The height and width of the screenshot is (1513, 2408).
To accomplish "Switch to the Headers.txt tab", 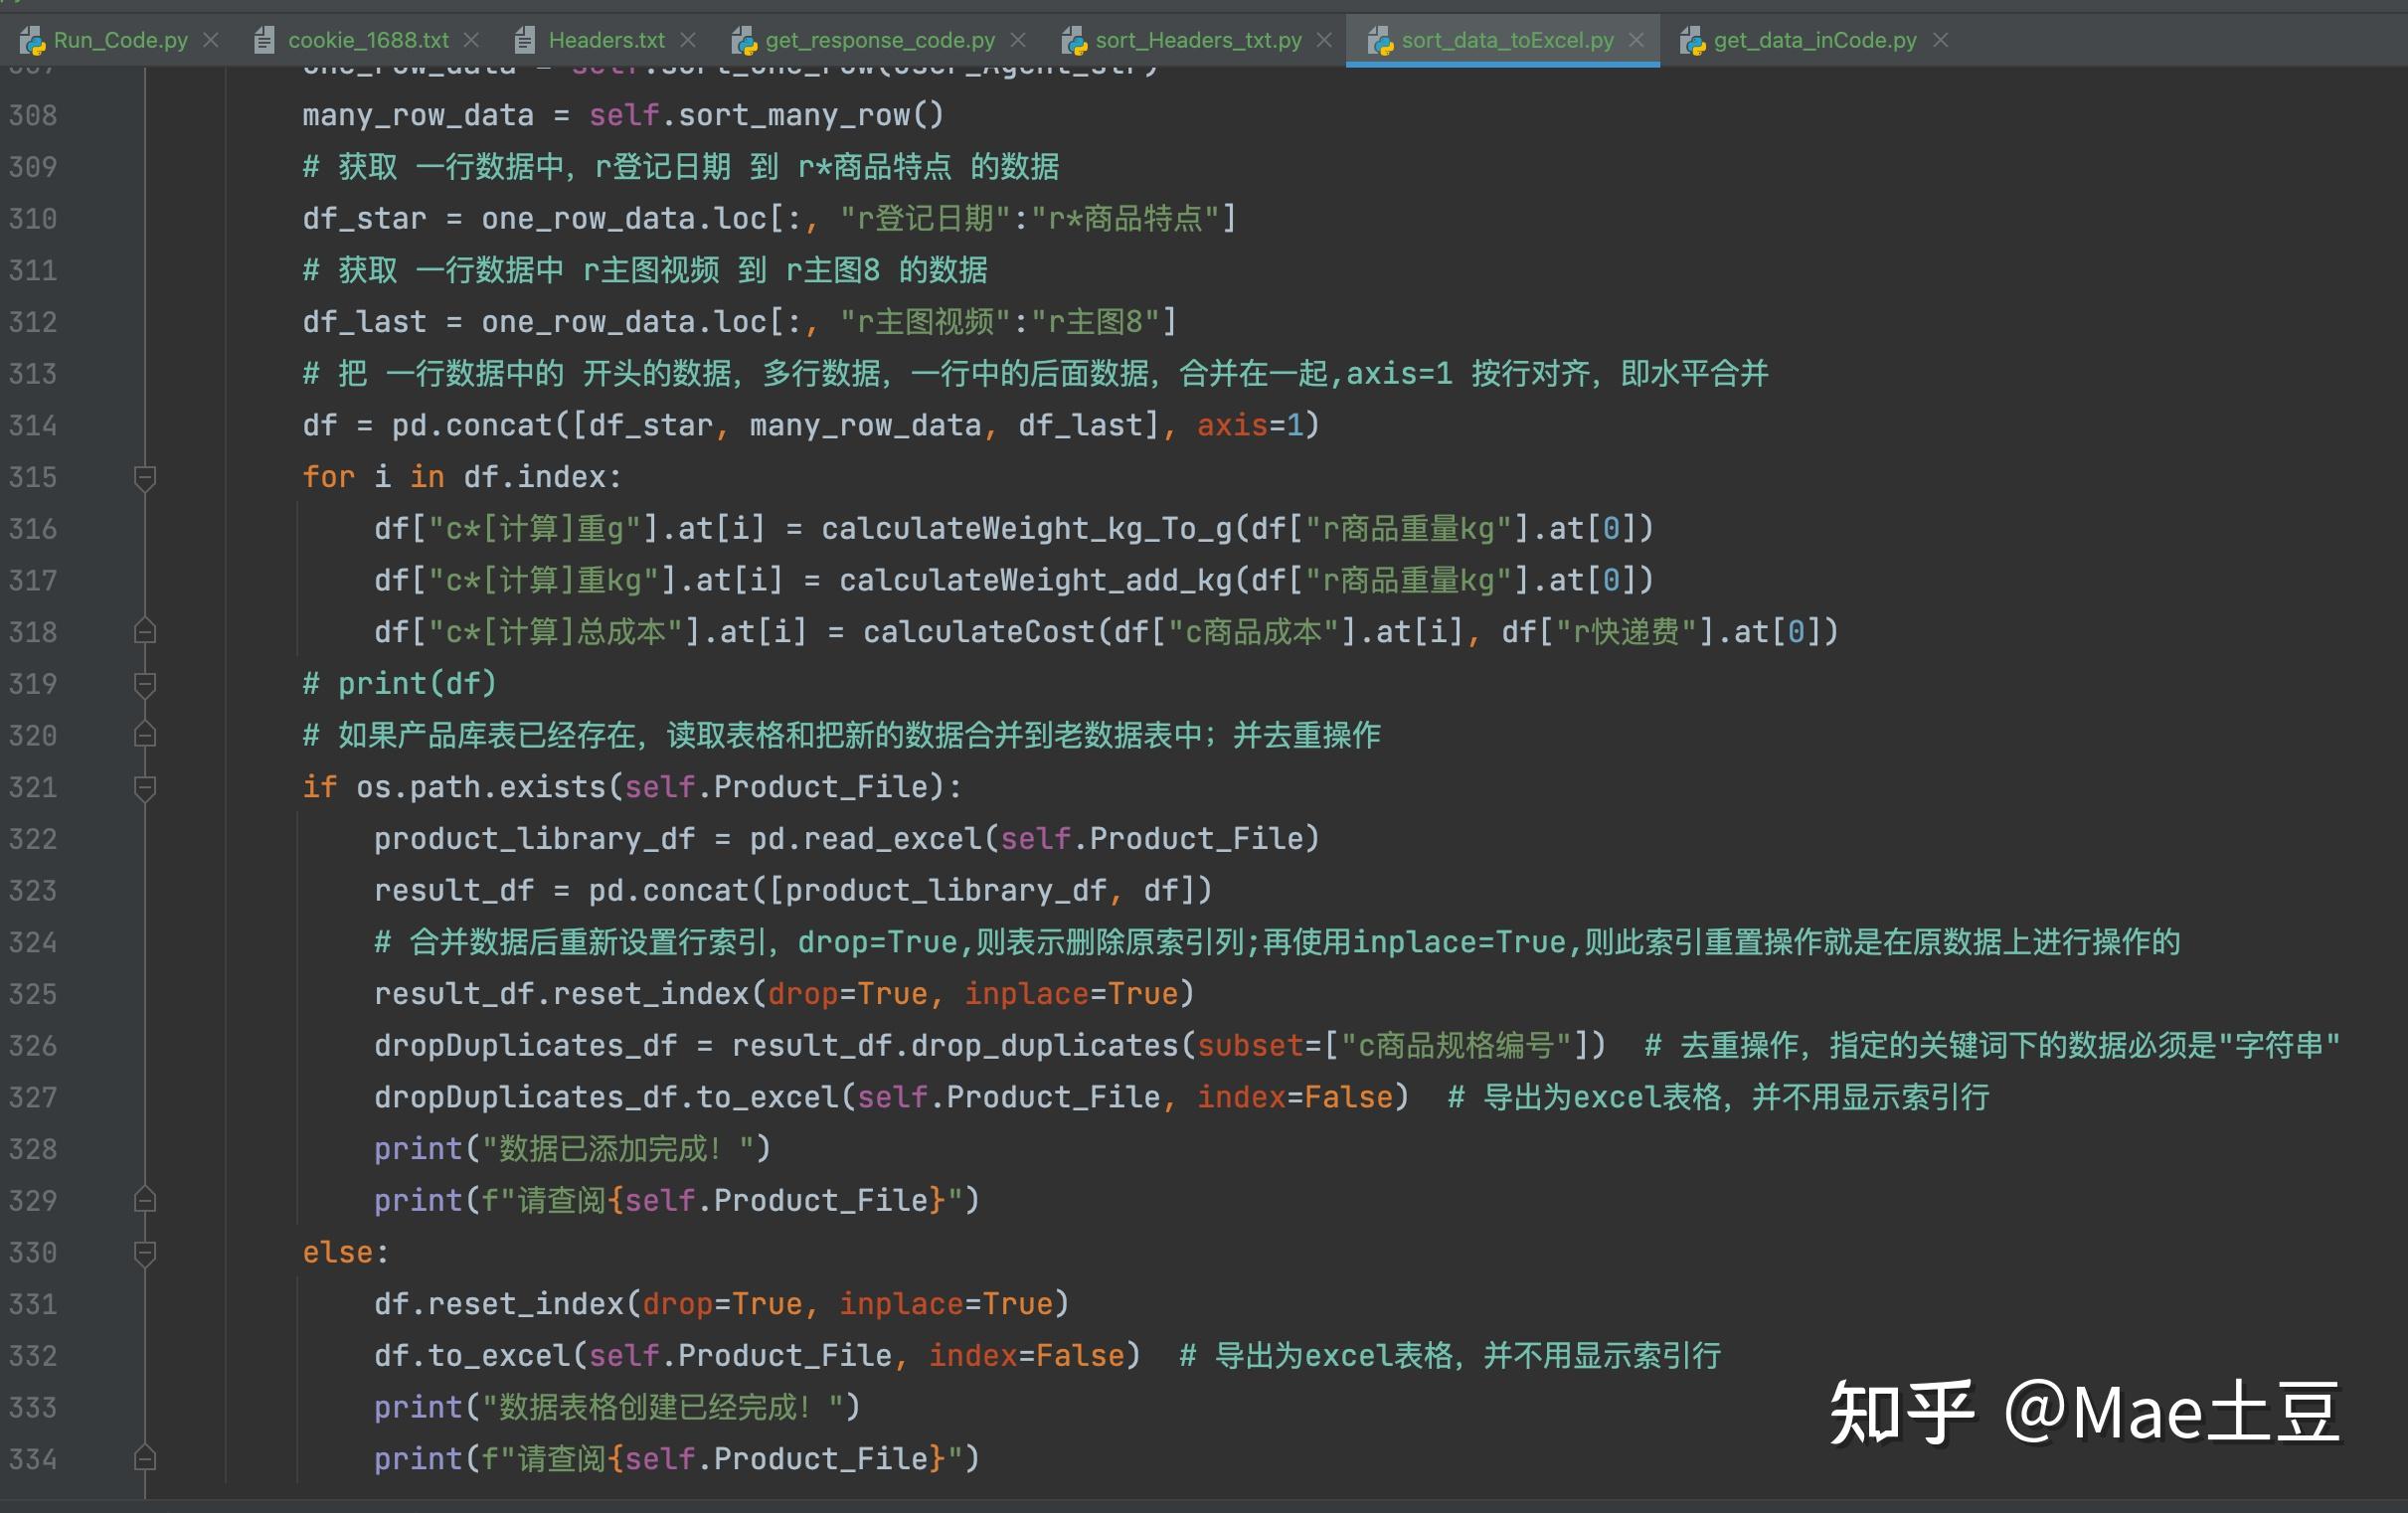I will [x=606, y=41].
